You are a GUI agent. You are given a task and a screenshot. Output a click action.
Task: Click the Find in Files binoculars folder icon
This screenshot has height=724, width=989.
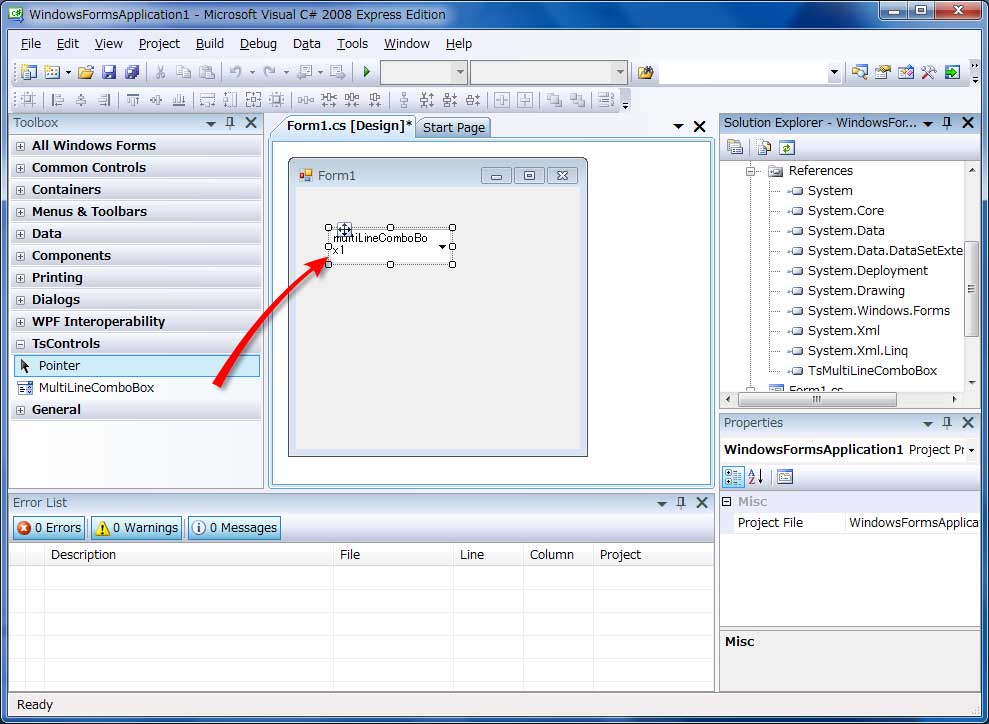(x=645, y=73)
